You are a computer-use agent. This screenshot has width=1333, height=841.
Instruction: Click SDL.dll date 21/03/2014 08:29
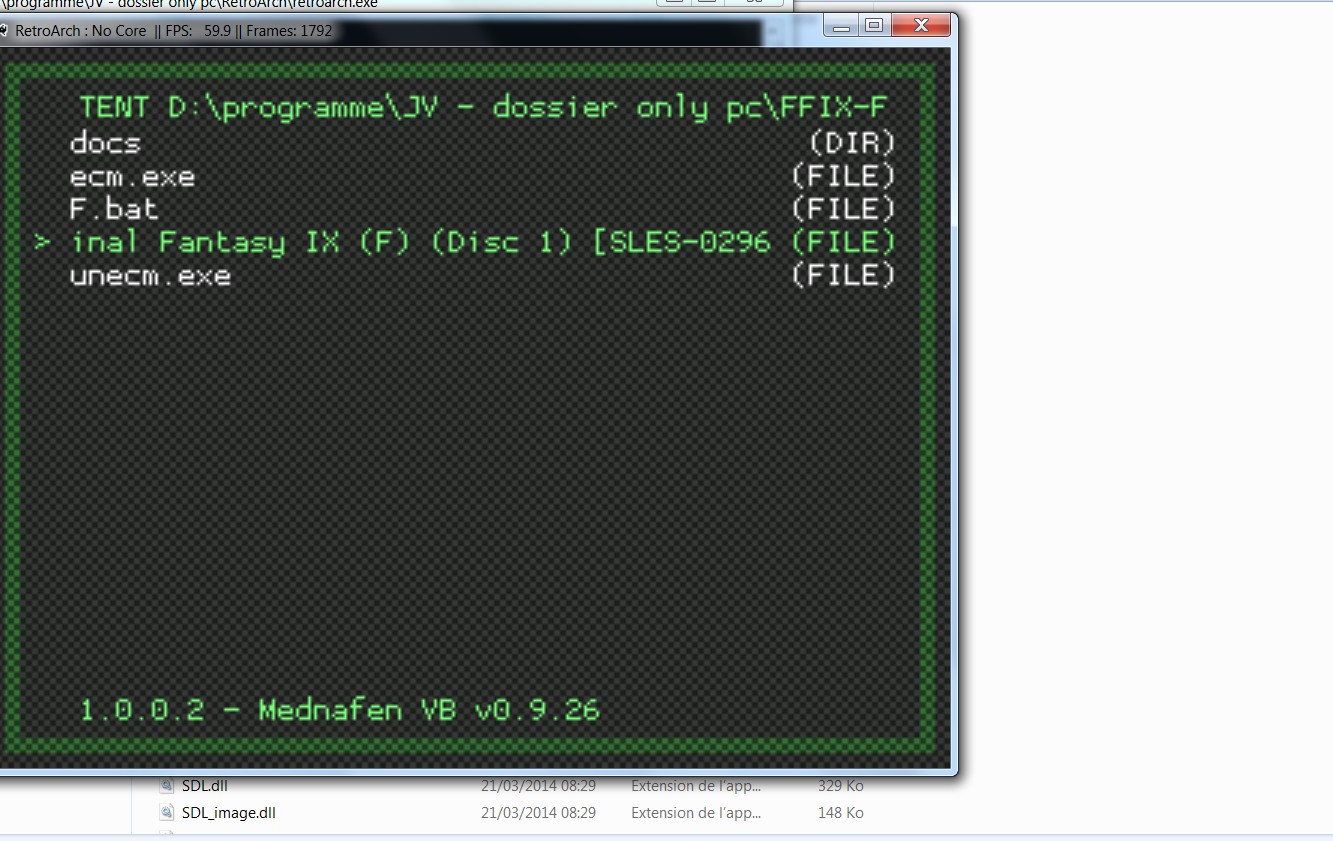[538, 786]
